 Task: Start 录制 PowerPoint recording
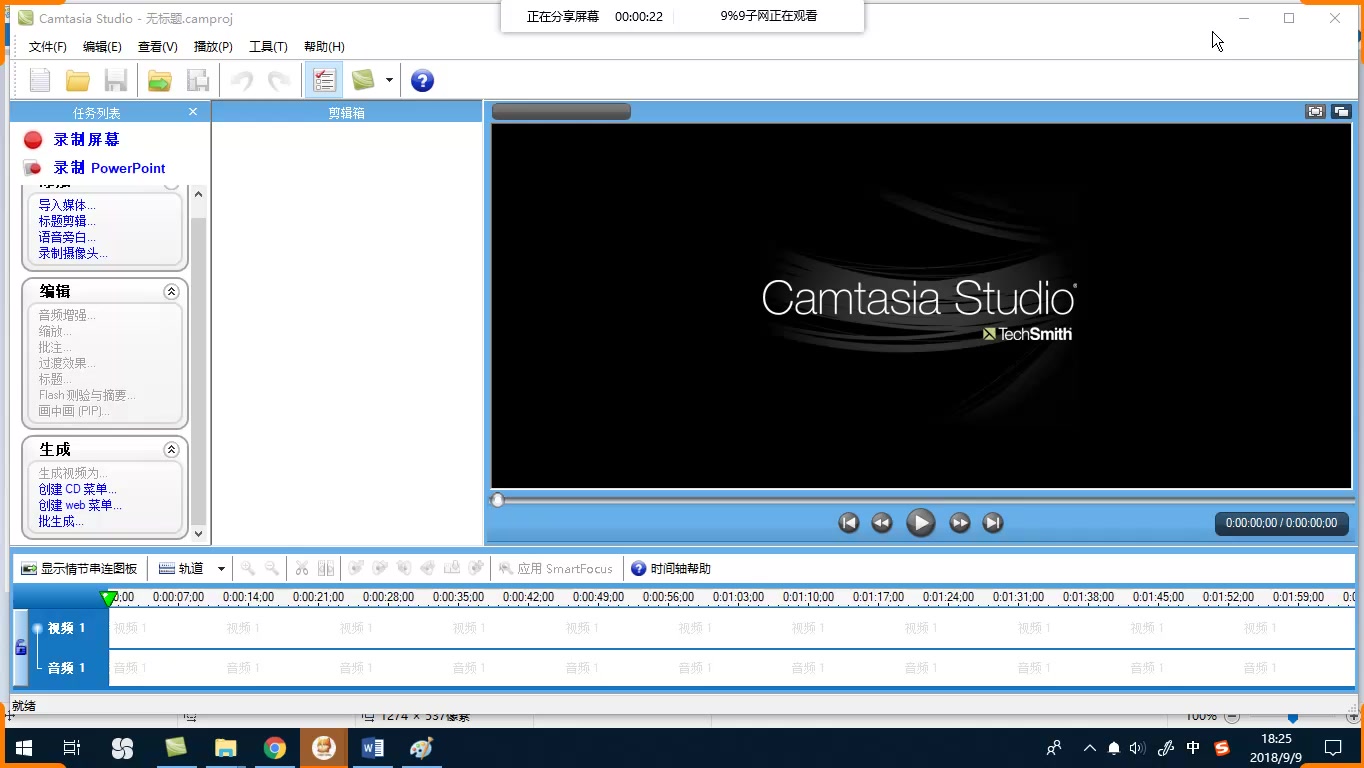point(109,168)
